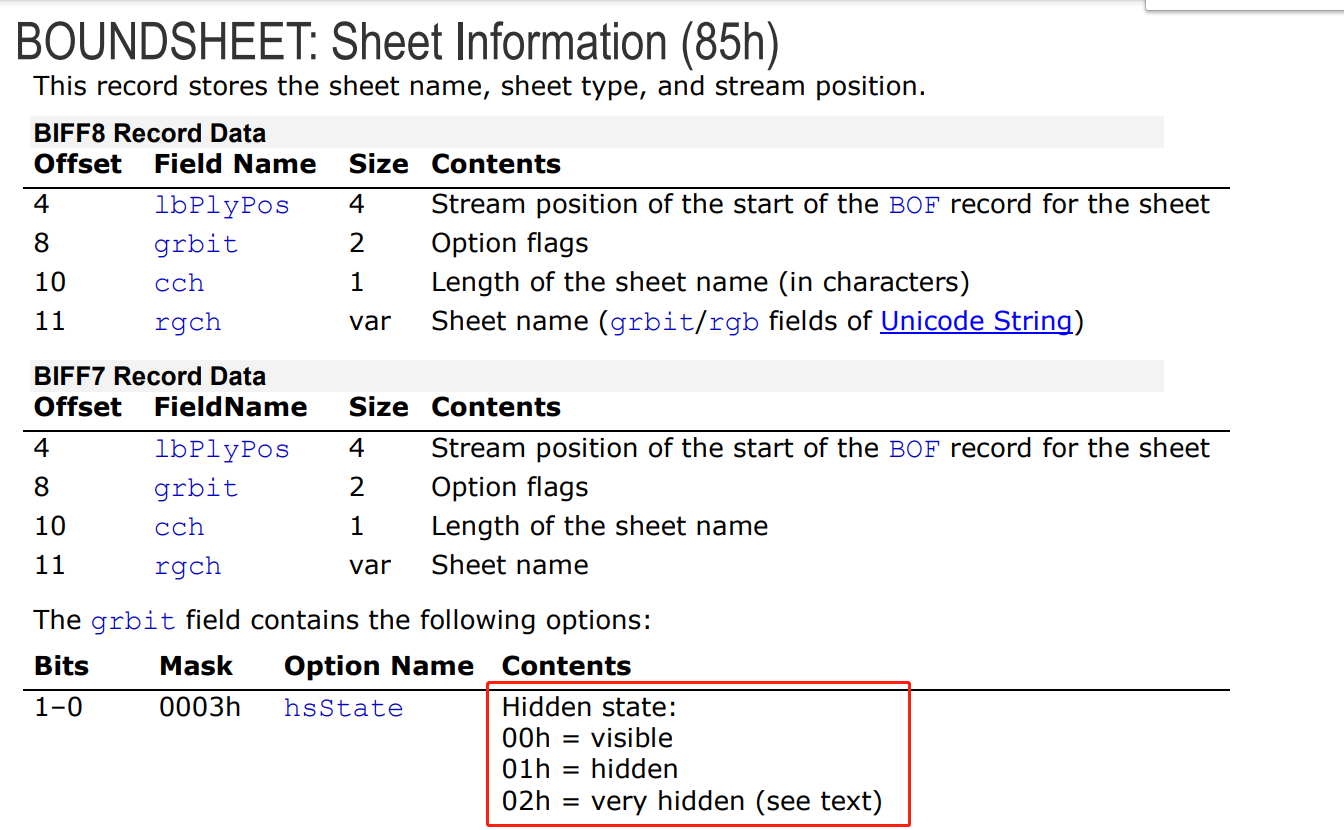This screenshot has width=1344, height=830.
Task: Click cch field name in BIFF7 table
Action: tap(179, 527)
